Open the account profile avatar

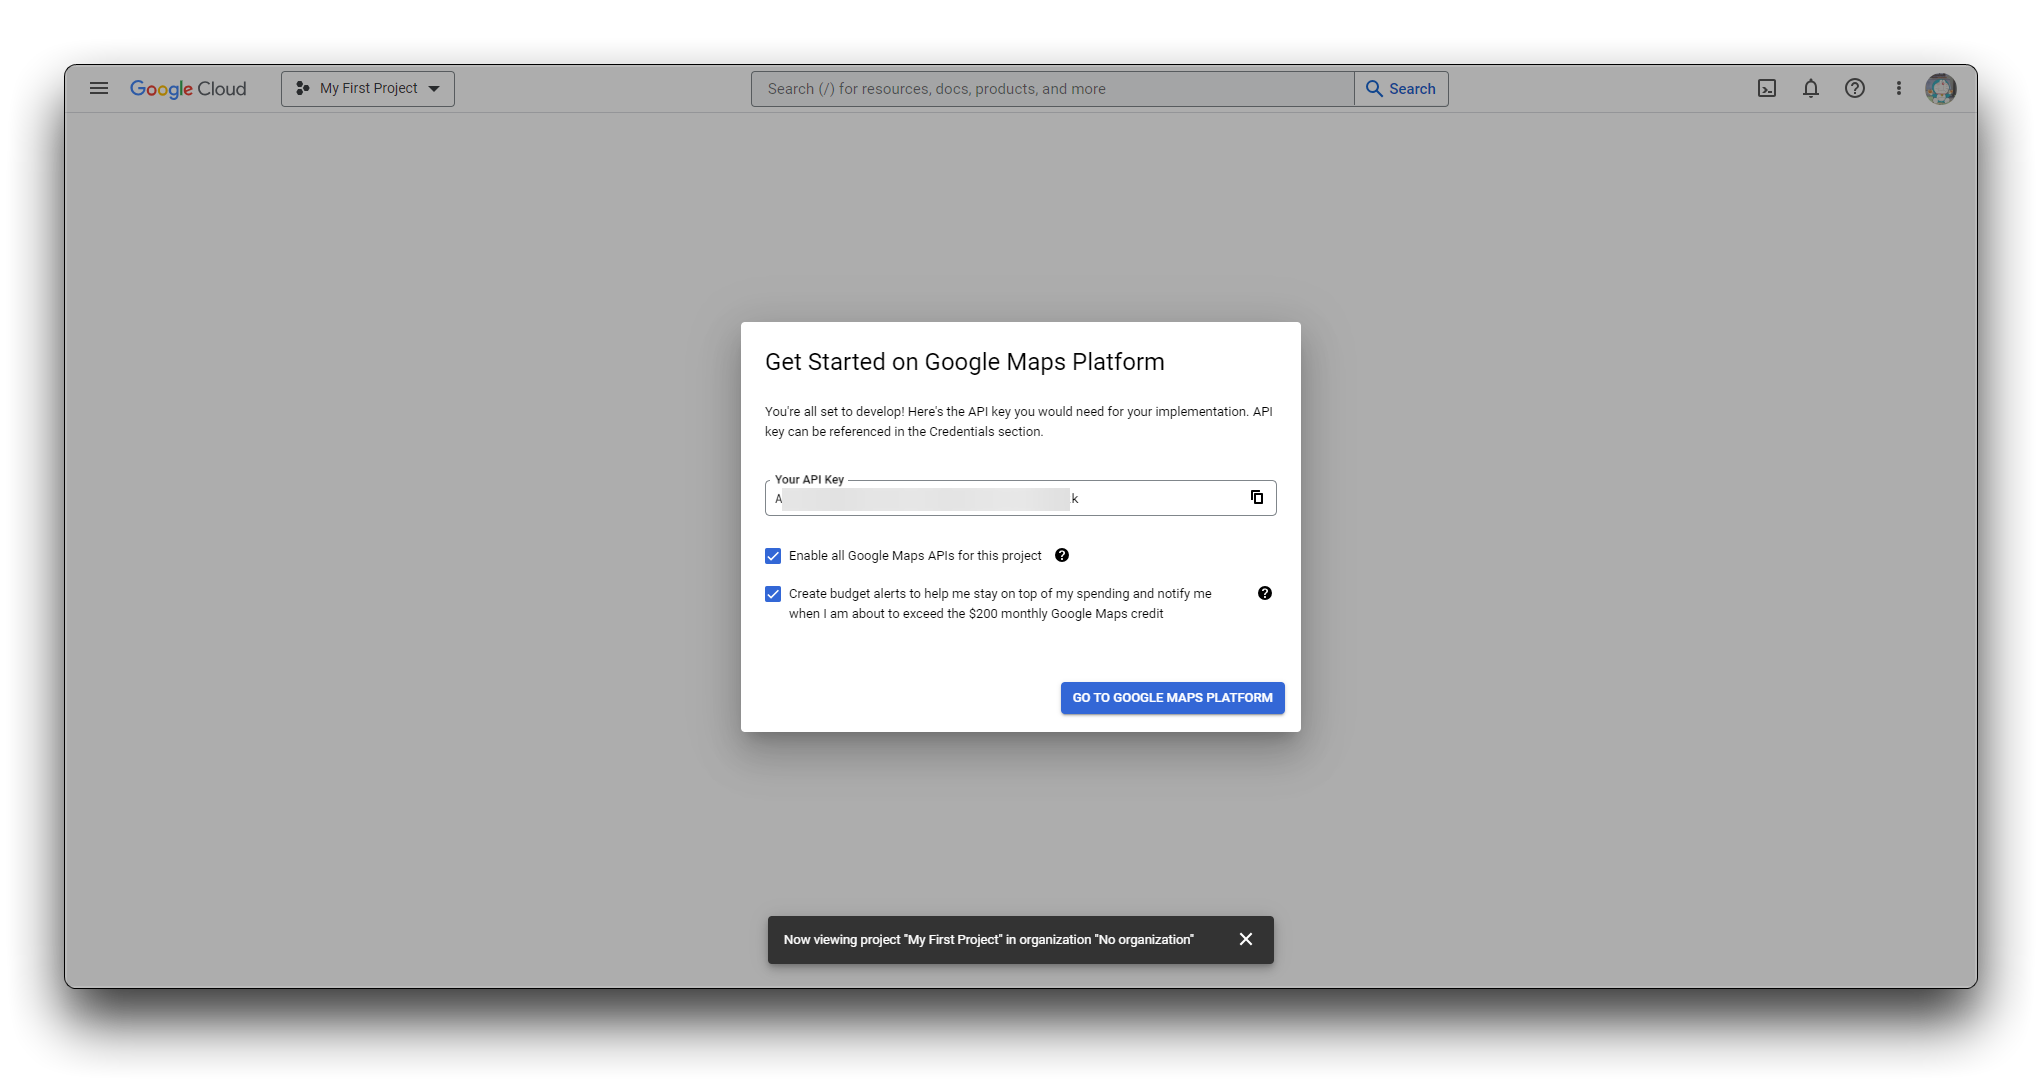[1941, 89]
